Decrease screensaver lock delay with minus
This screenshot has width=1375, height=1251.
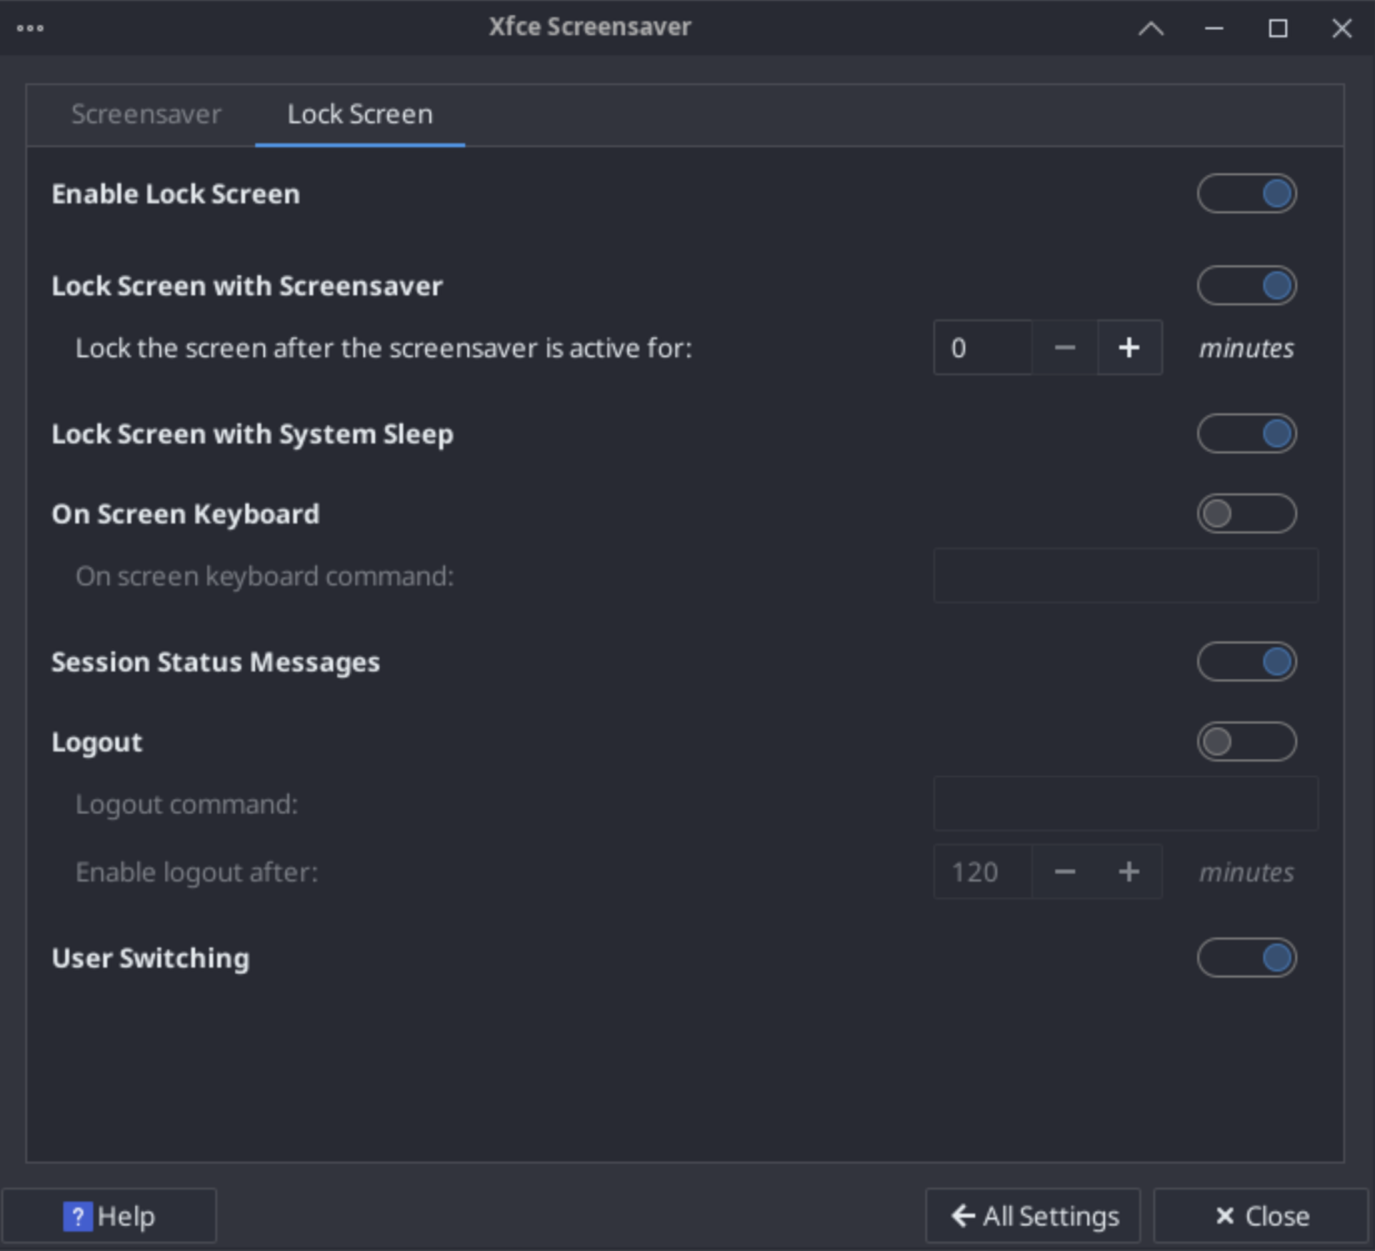[1065, 348]
